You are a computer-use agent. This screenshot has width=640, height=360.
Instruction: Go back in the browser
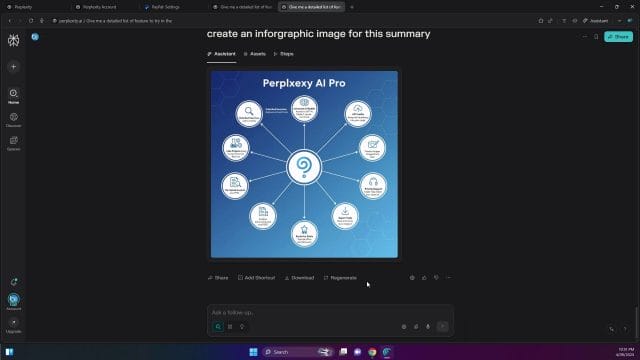(x=10, y=20)
